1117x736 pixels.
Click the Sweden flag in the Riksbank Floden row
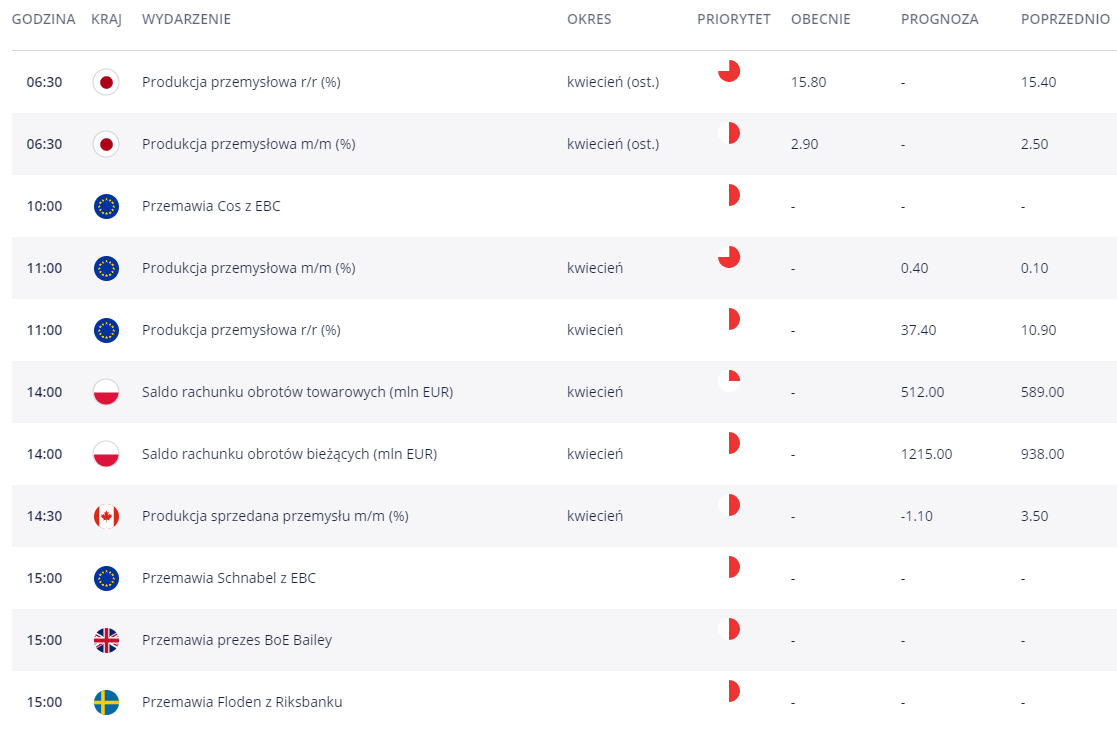tap(106, 702)
